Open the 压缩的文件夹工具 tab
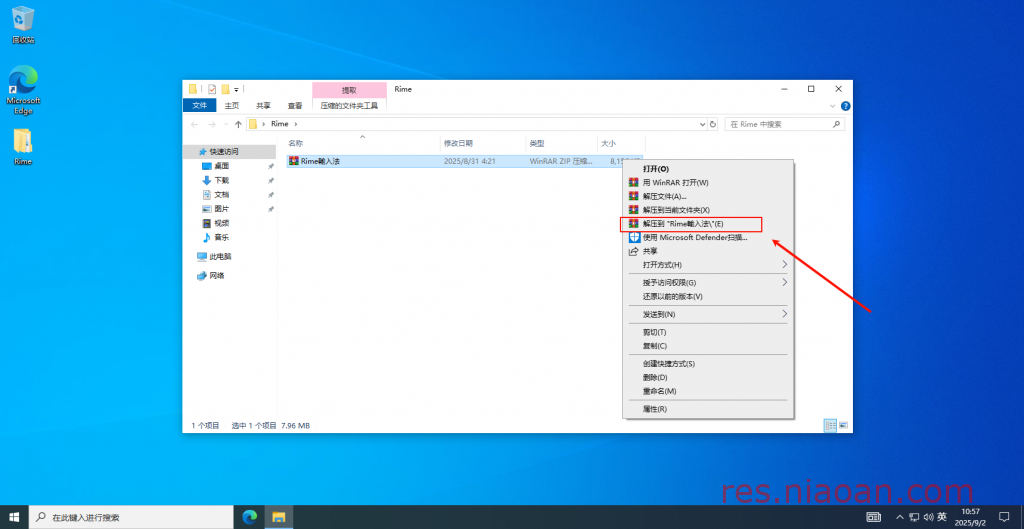This screenshot has width=1024, height=529. (x=349, y=105)
